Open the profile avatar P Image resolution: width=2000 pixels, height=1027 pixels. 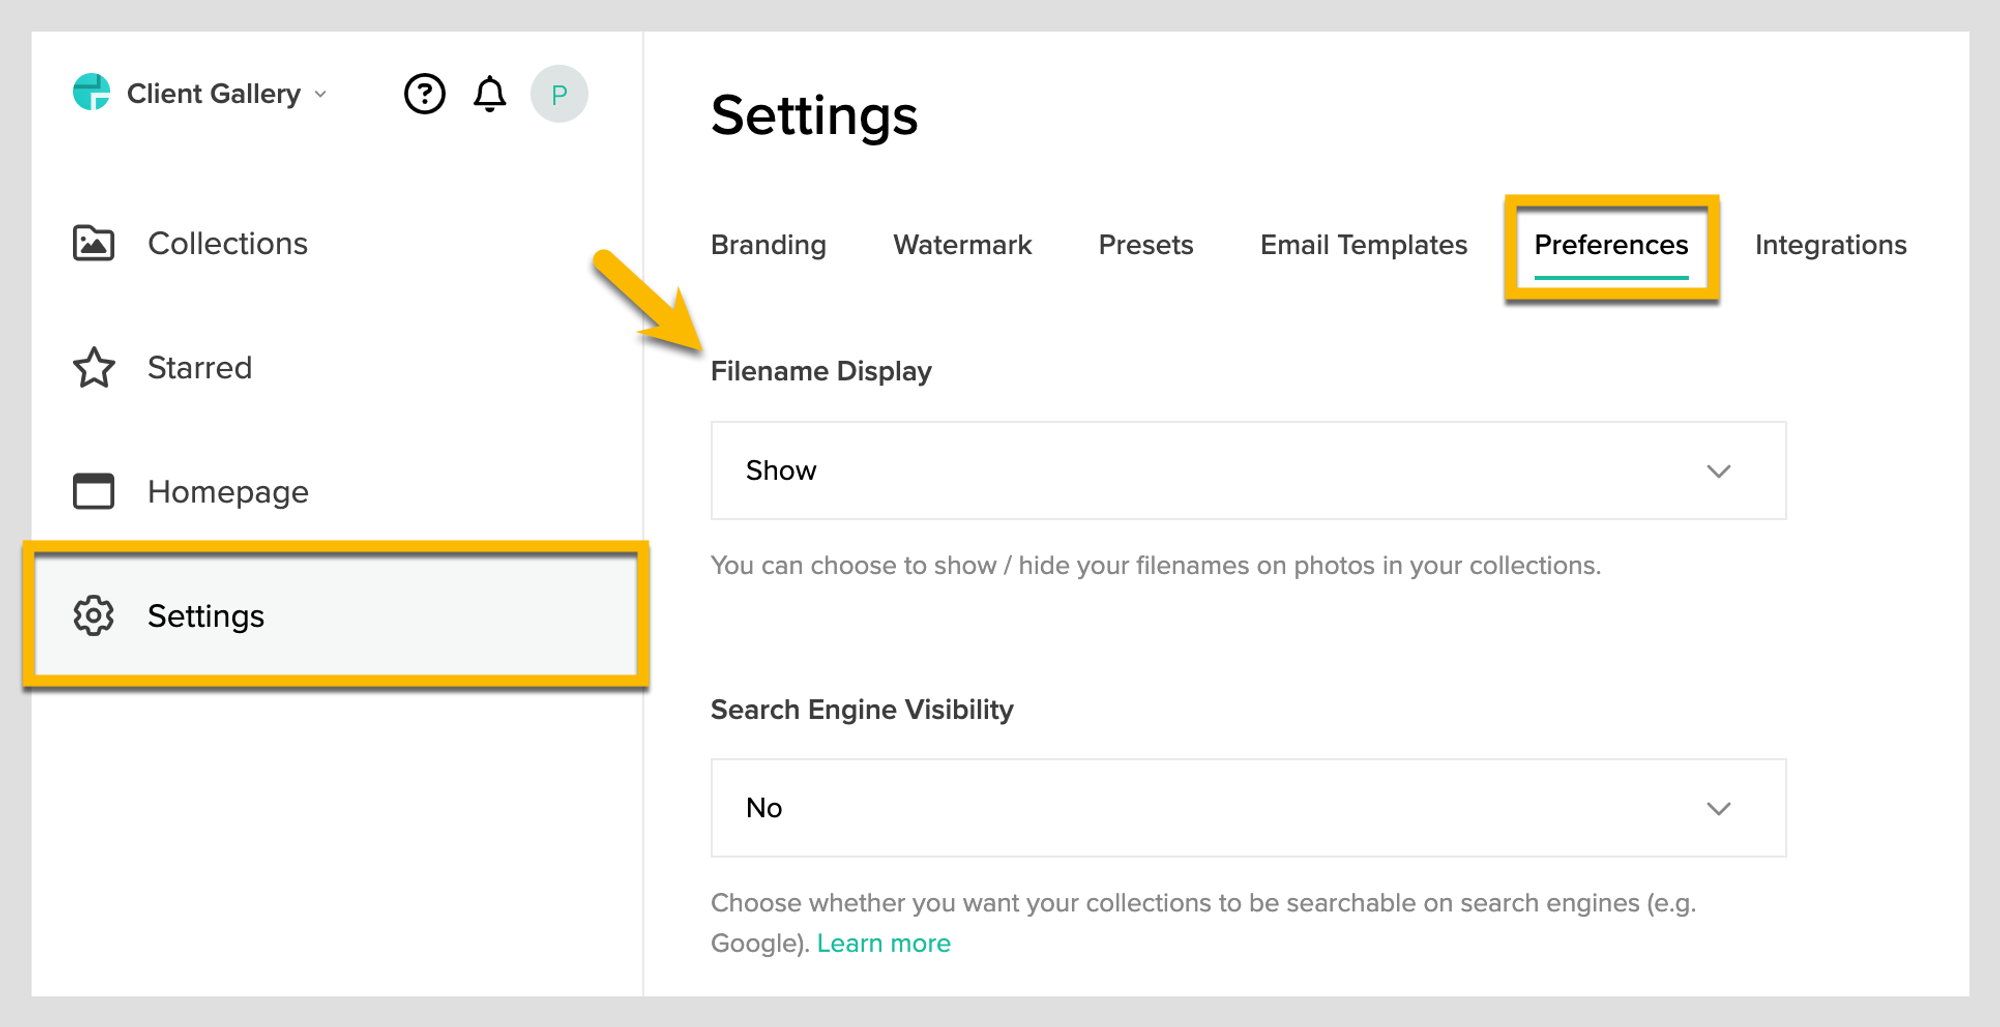(x=559, y=94)
